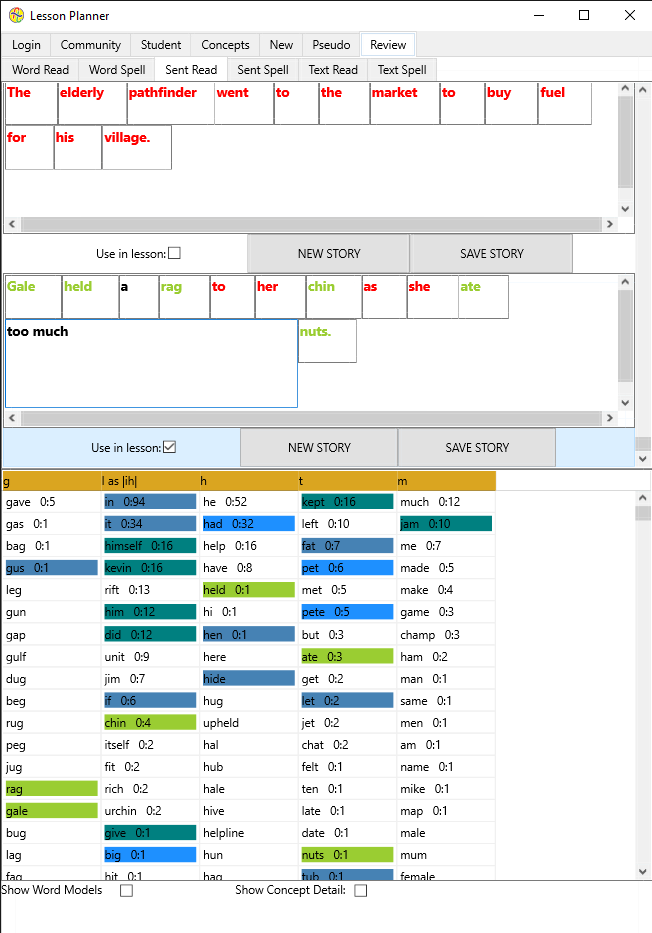
Task: Select 'had 0:32' highlighted entry
Action: click(x=249, y=524)
